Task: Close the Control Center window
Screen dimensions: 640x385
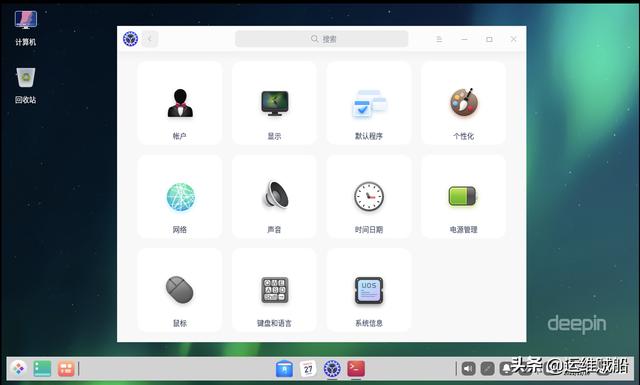Action: [513, 39]
